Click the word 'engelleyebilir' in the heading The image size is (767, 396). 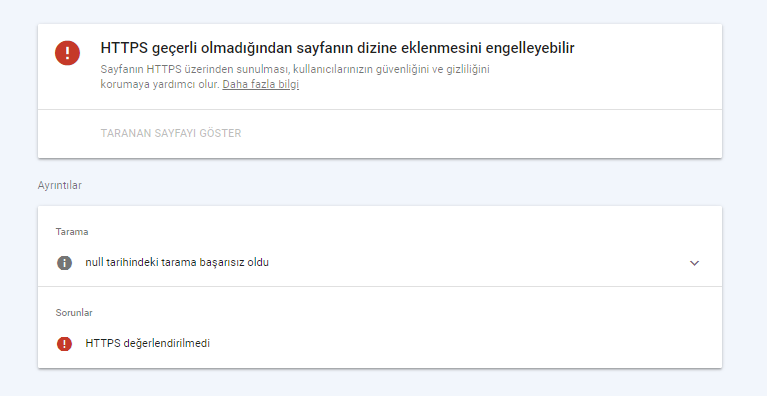pos(526,48)
